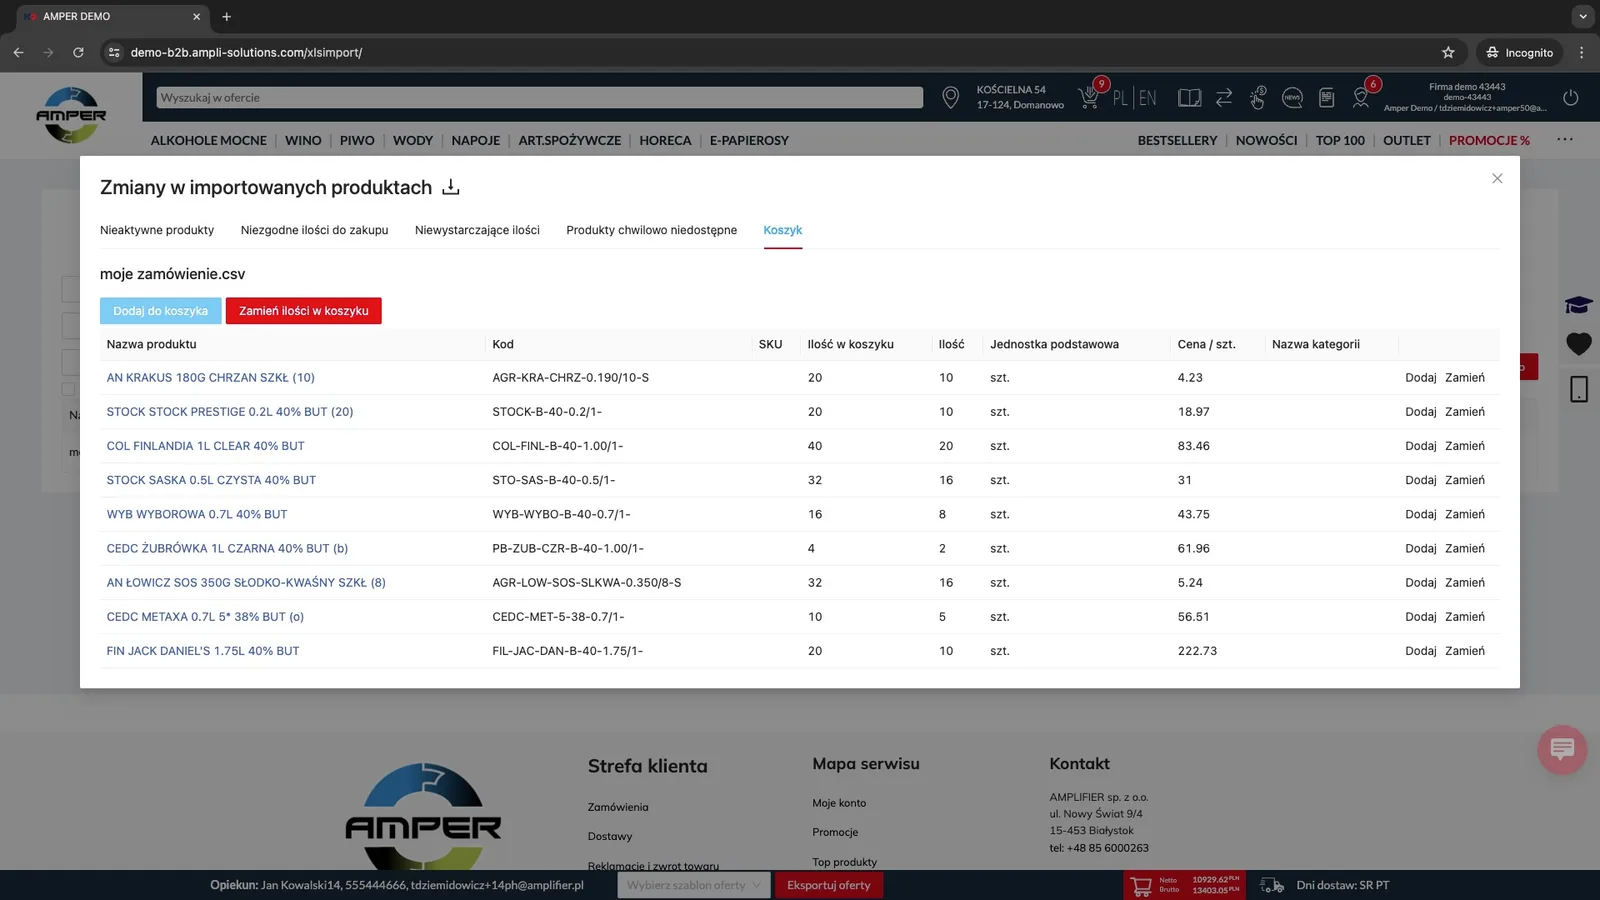Switch language to EN
The width and height of the screenshot is (1600, 900).
(1147, 98)
